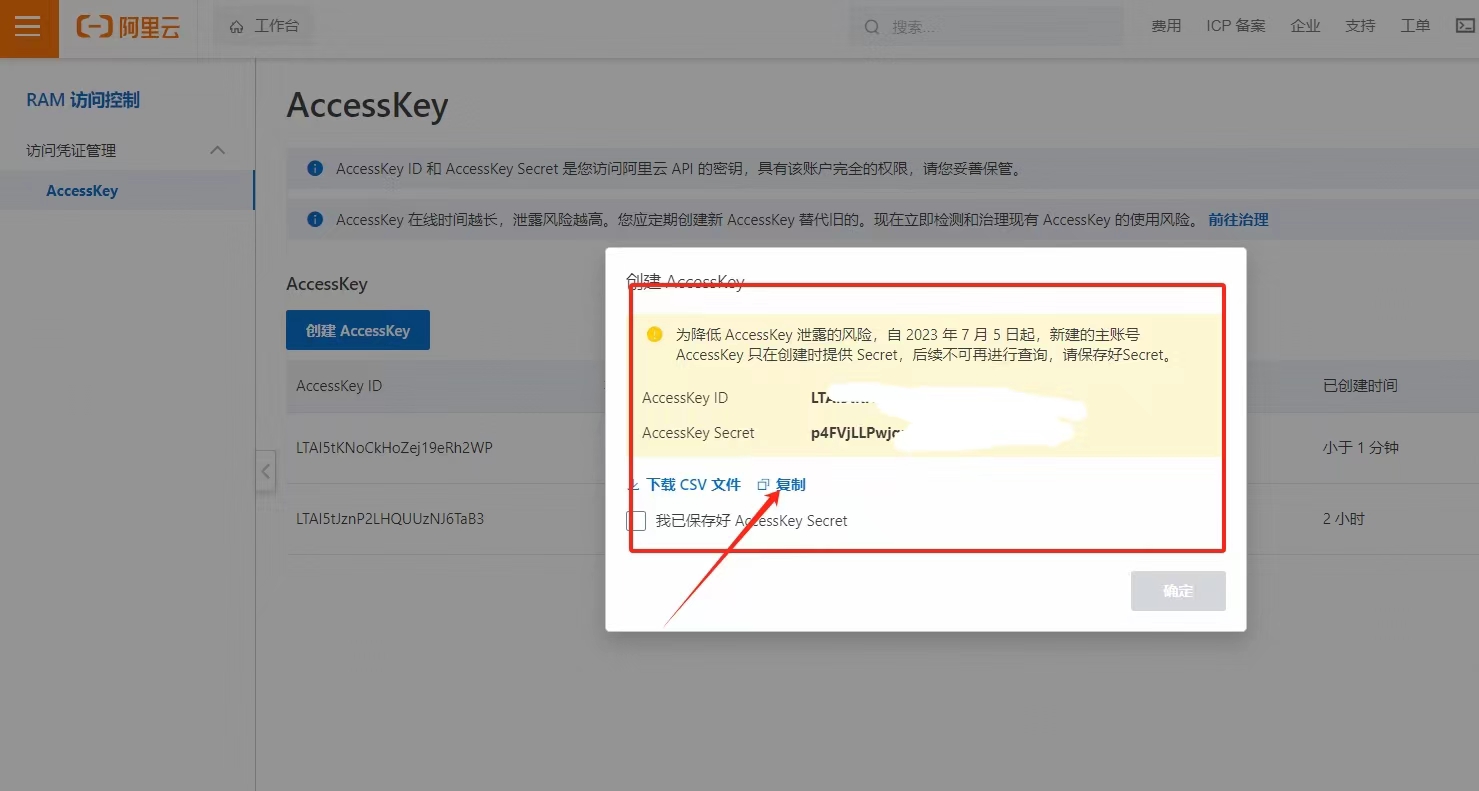Screen dimensions: 1479x791
Task: Click the 复制 copy link
Action: click(x=790, y=484)
